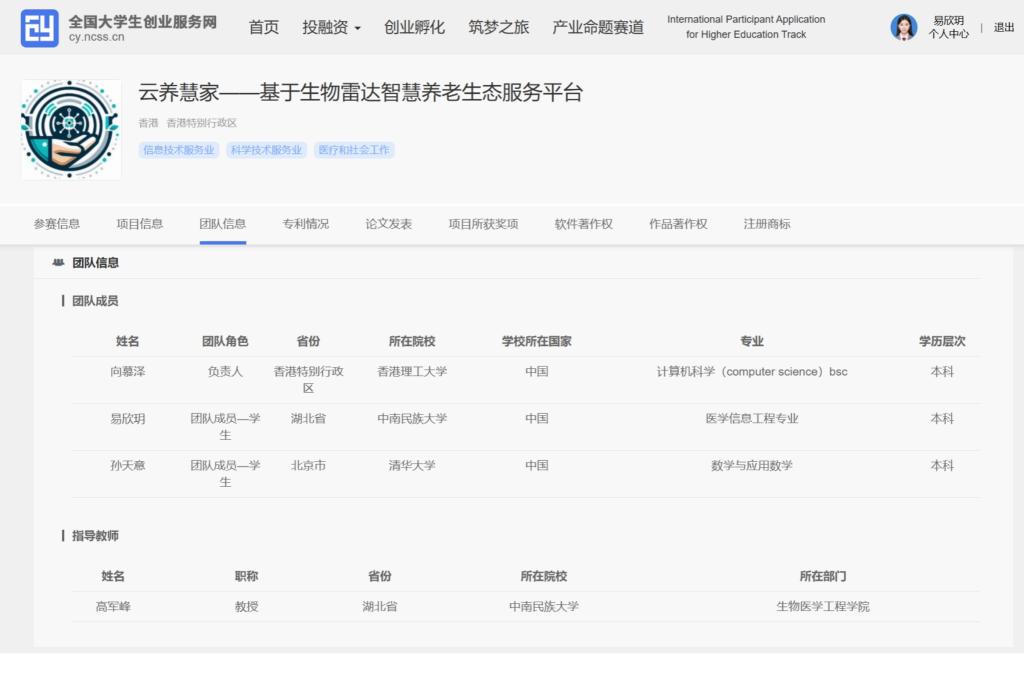Select the 专利情况 tab
The width and height of the screenshot is (1024, 683).
(x=305, y=224)
